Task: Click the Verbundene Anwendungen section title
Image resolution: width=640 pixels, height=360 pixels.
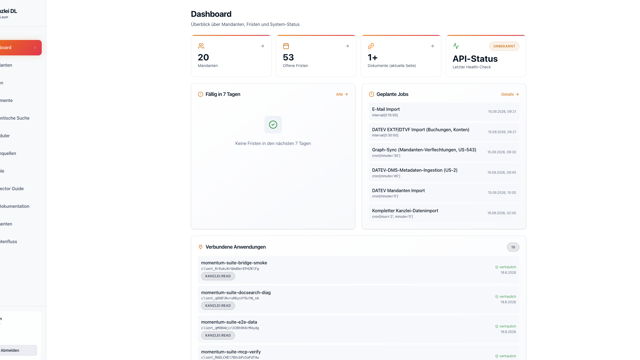Action: coord(236,247)
